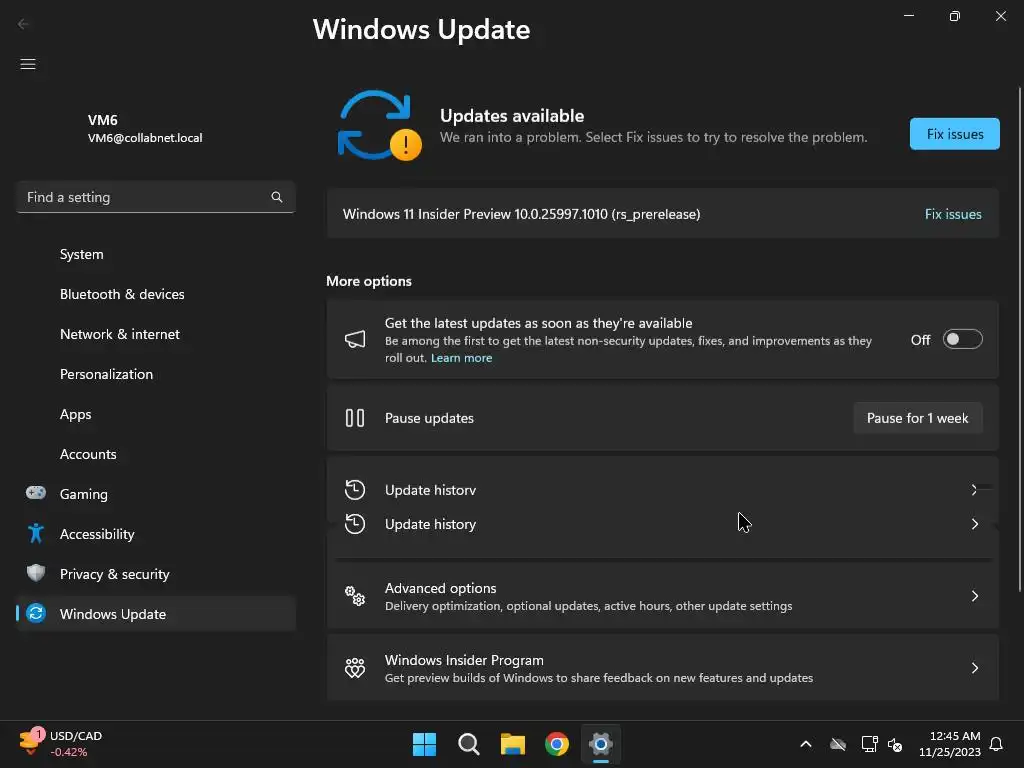Click the vertical scrollbar on the right

(x=1019, y=340)
